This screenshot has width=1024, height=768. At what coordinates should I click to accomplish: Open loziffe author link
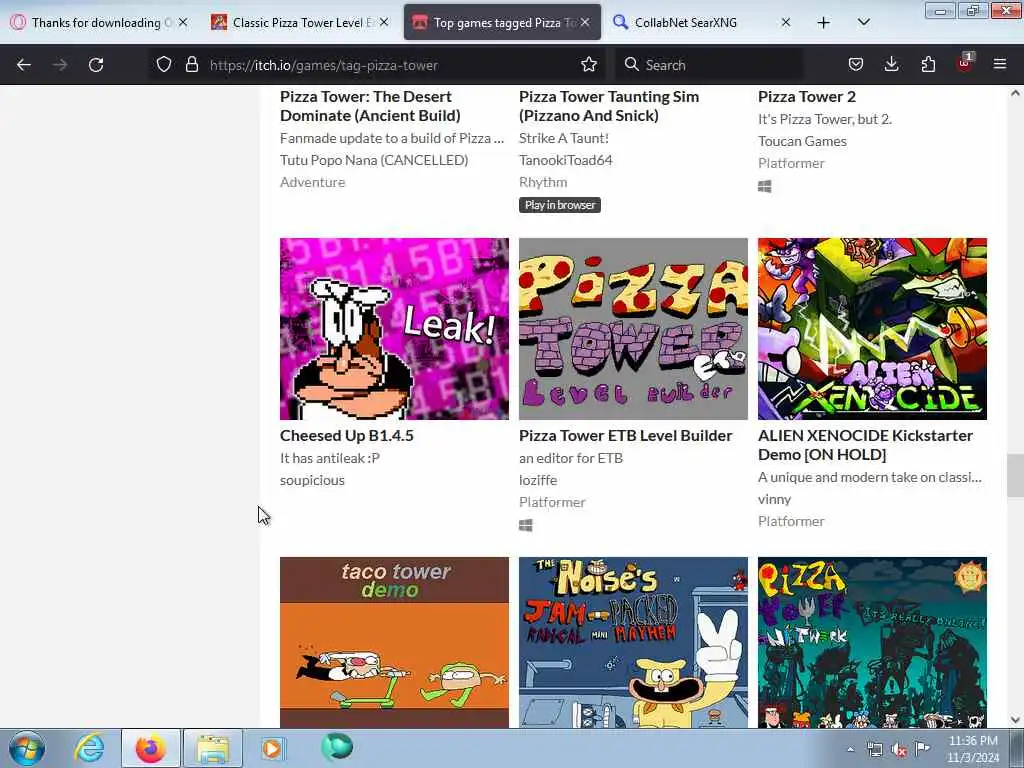pyautogui.click(x=538, y=480)
